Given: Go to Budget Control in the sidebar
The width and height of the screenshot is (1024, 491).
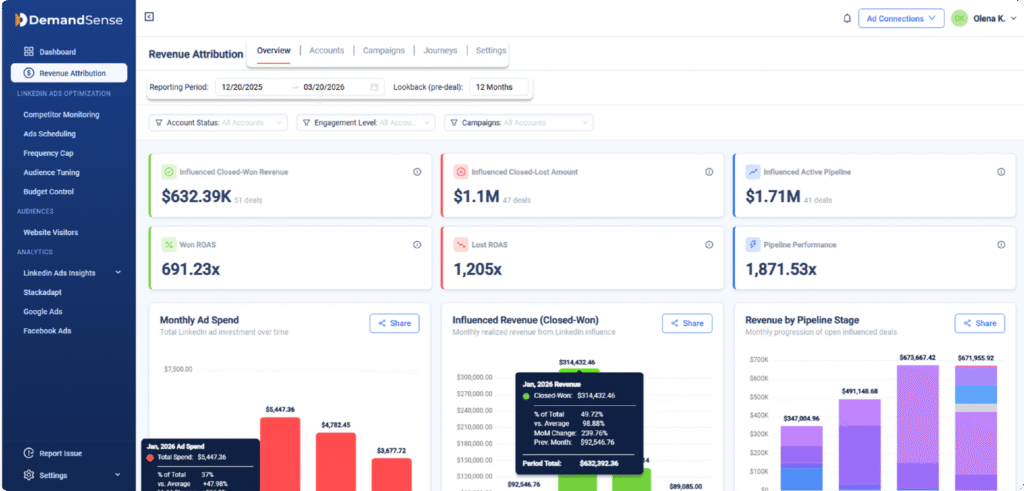Looking at the screenshot, I should 48,192.
